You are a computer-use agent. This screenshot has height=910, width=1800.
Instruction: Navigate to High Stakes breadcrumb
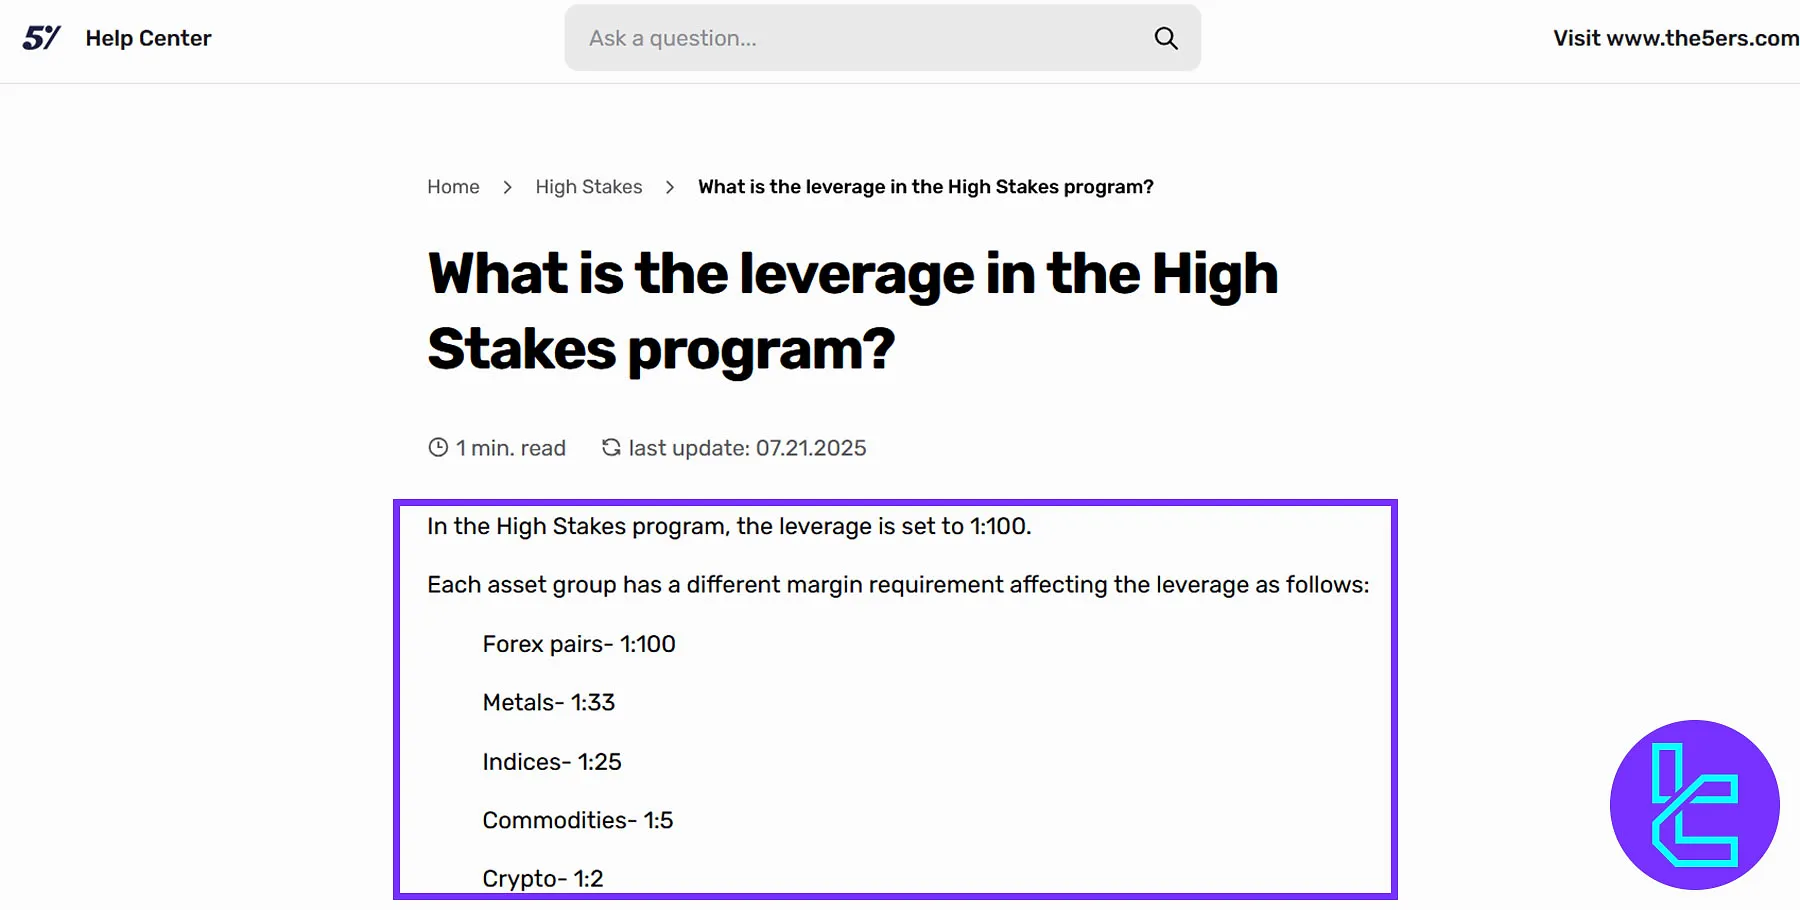(x=589, y=187)
